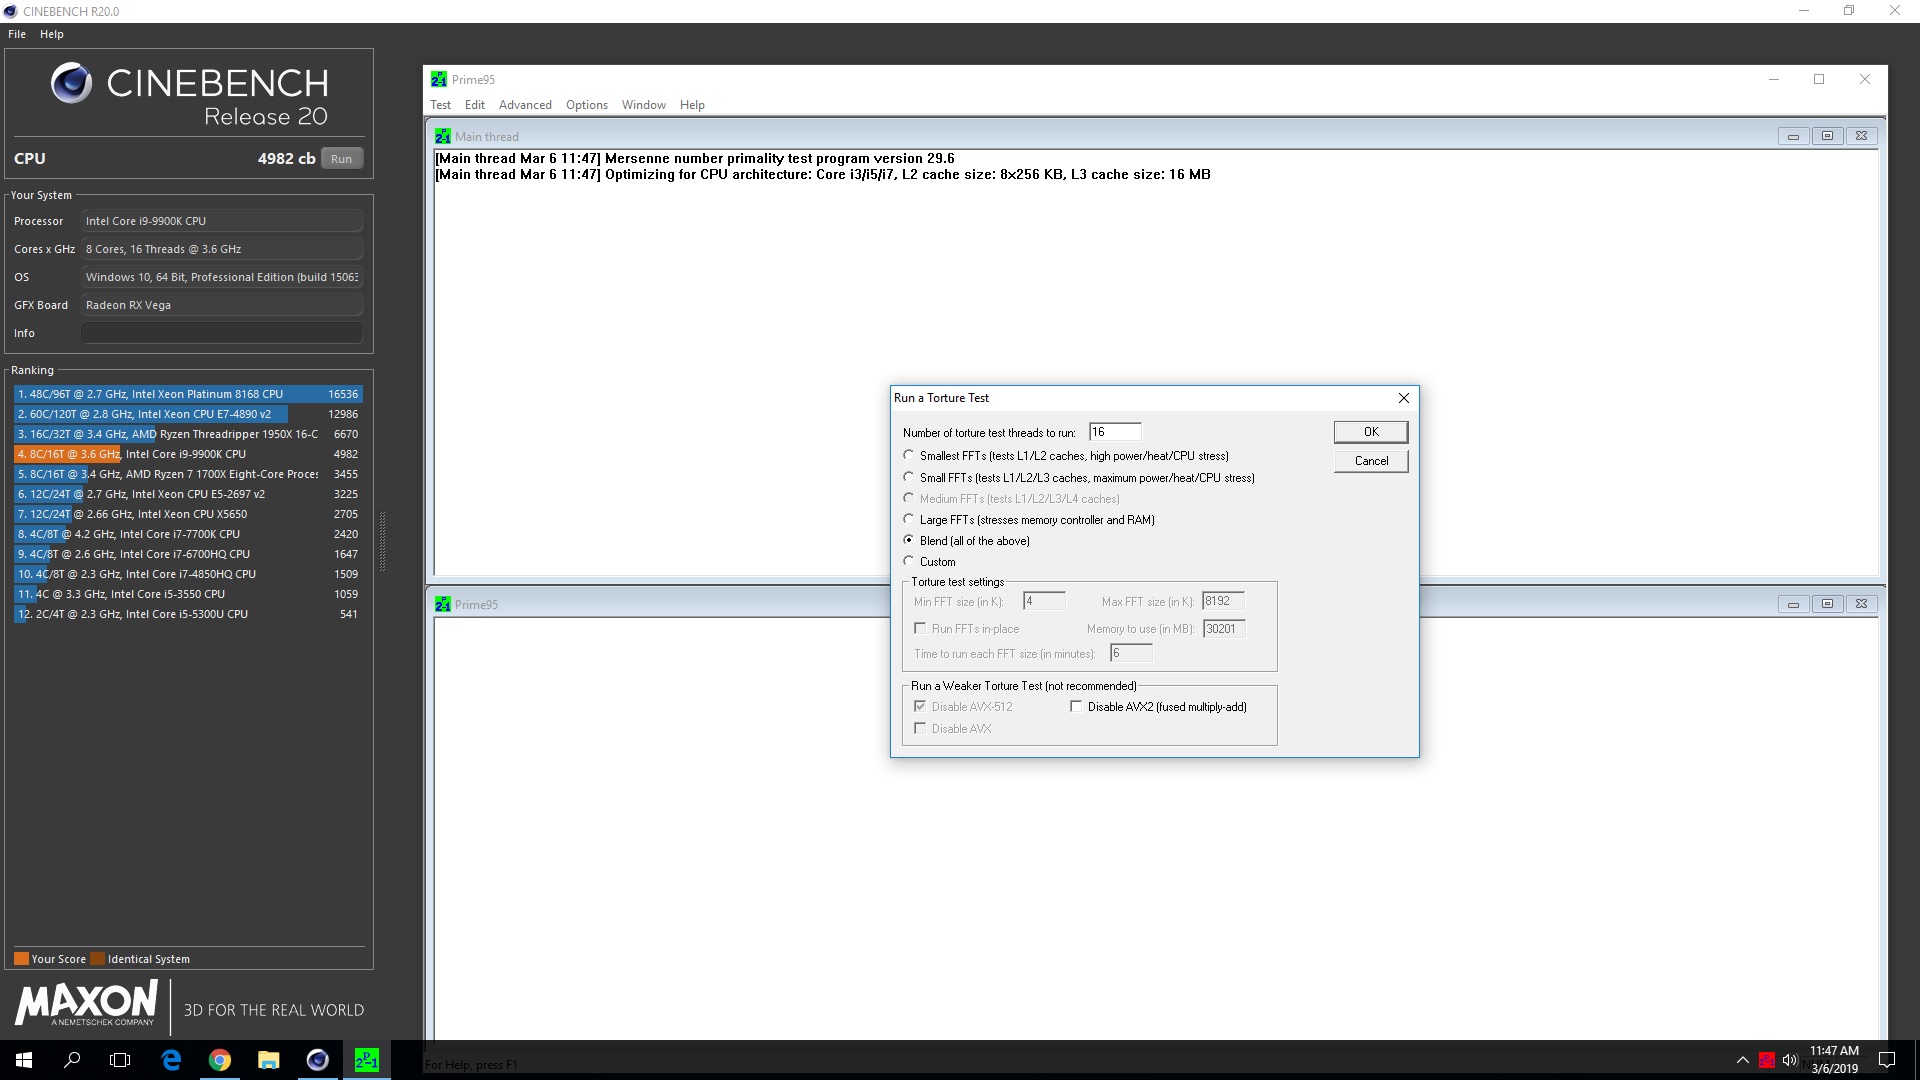Select Custom torture test option
Image resolution: width=1920 pixels, height=1080 pixels.
point(908,561)
